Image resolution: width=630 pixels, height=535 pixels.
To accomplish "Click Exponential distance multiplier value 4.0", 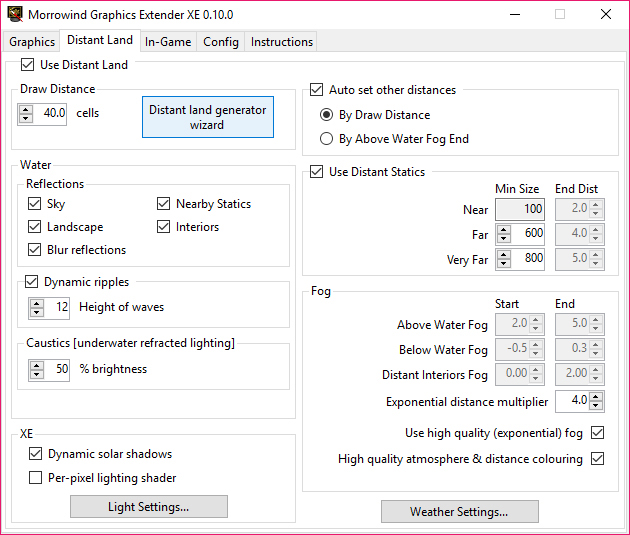I will [573, 401].
